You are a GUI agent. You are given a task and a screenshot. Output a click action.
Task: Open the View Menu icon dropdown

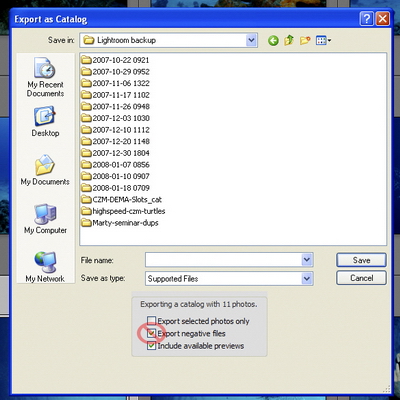pyautogui.click(x=323, y=41)
